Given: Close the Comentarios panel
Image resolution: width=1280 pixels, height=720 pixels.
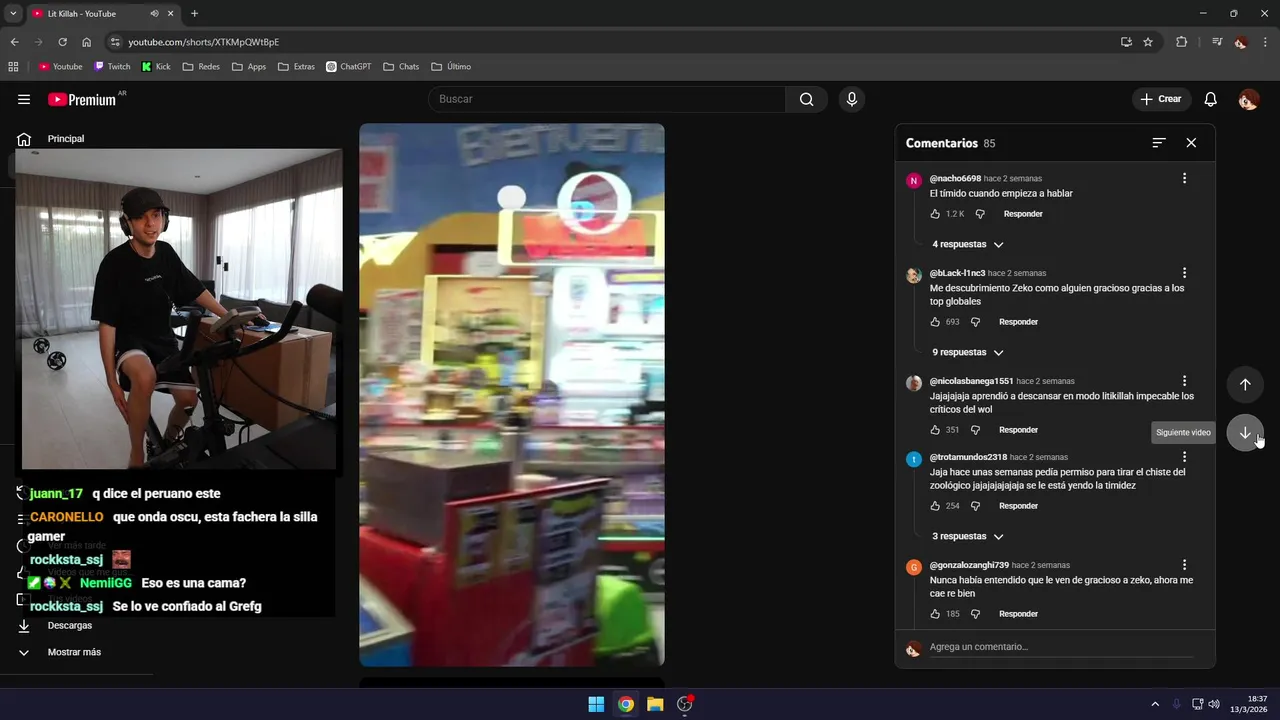Looking at the screenshot, I should [x=1191, y=143].
